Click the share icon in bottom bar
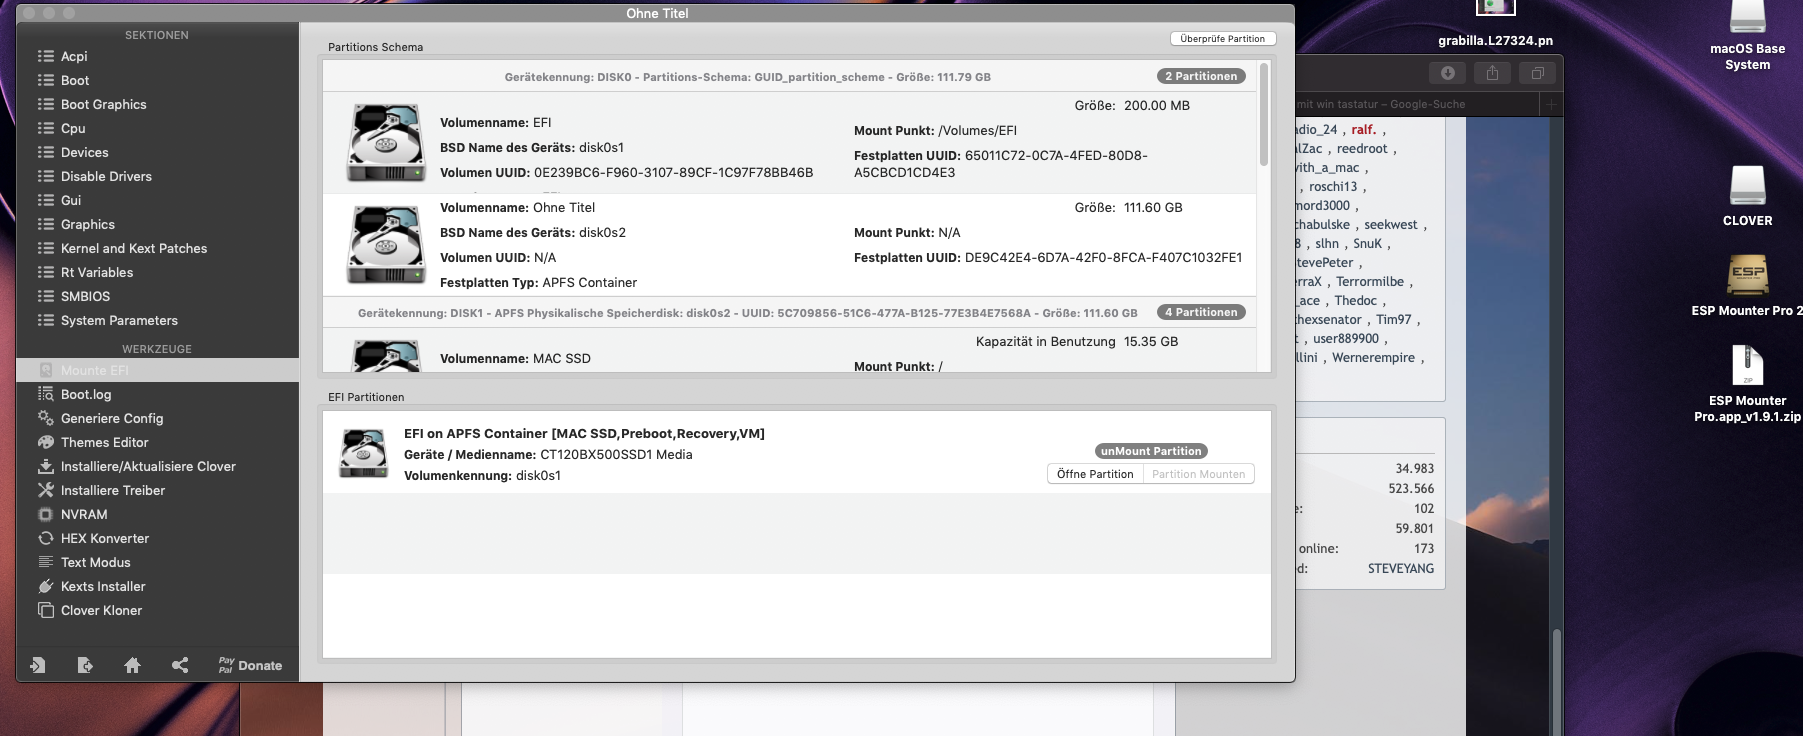Image resolution: width=1803 pixels, height=736 pixels. (x=180, y=665)
